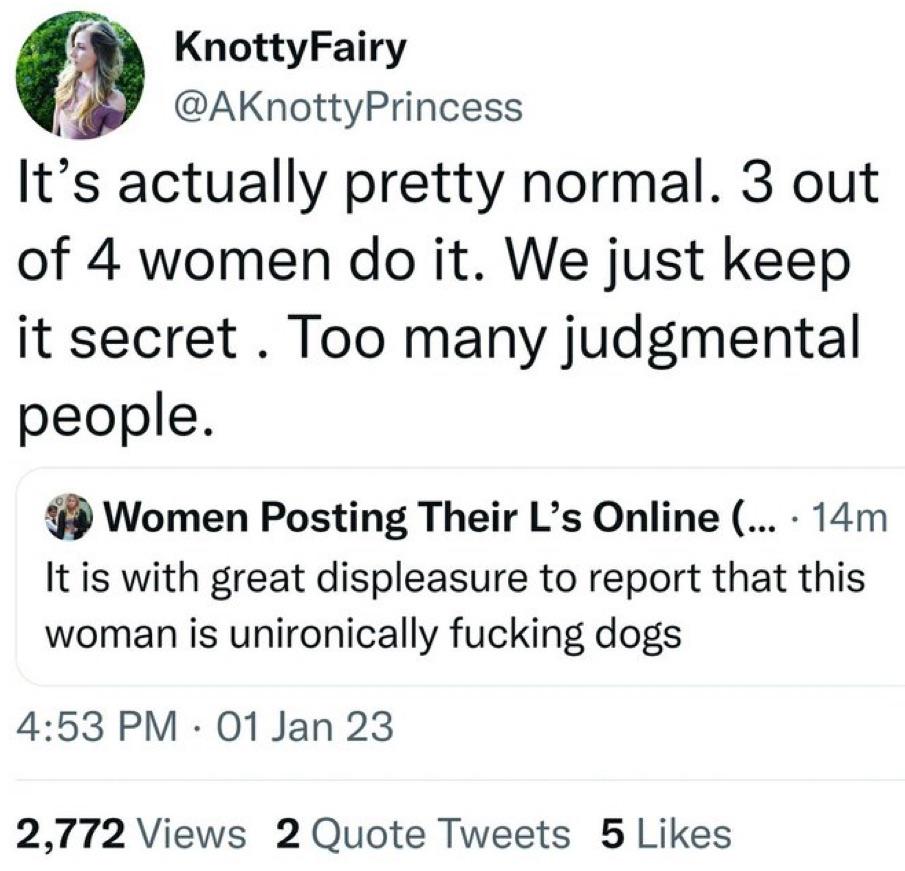Expand the truncated "(..." quoted author name
Viewport: 905px width, 871px height.
click(750, 517)
